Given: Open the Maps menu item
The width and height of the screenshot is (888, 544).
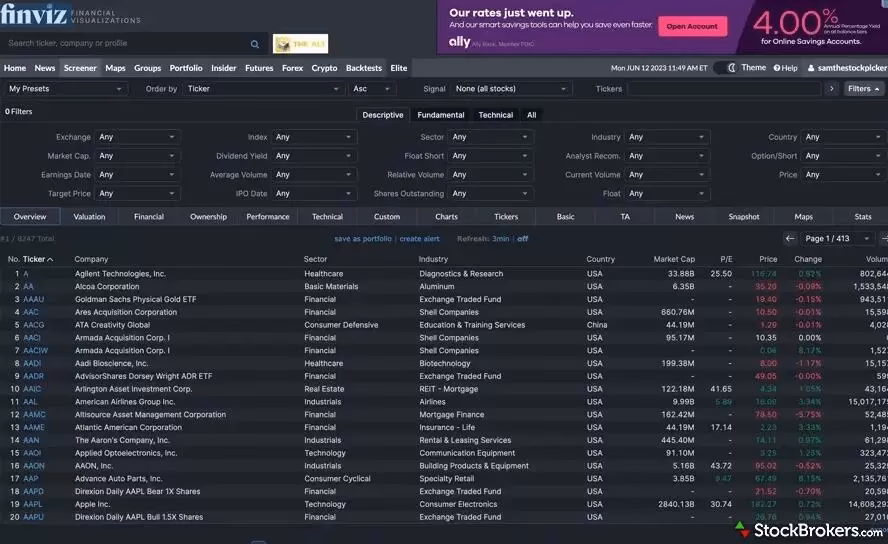Looking at the screenshot, I should click(x=115, y=68).
